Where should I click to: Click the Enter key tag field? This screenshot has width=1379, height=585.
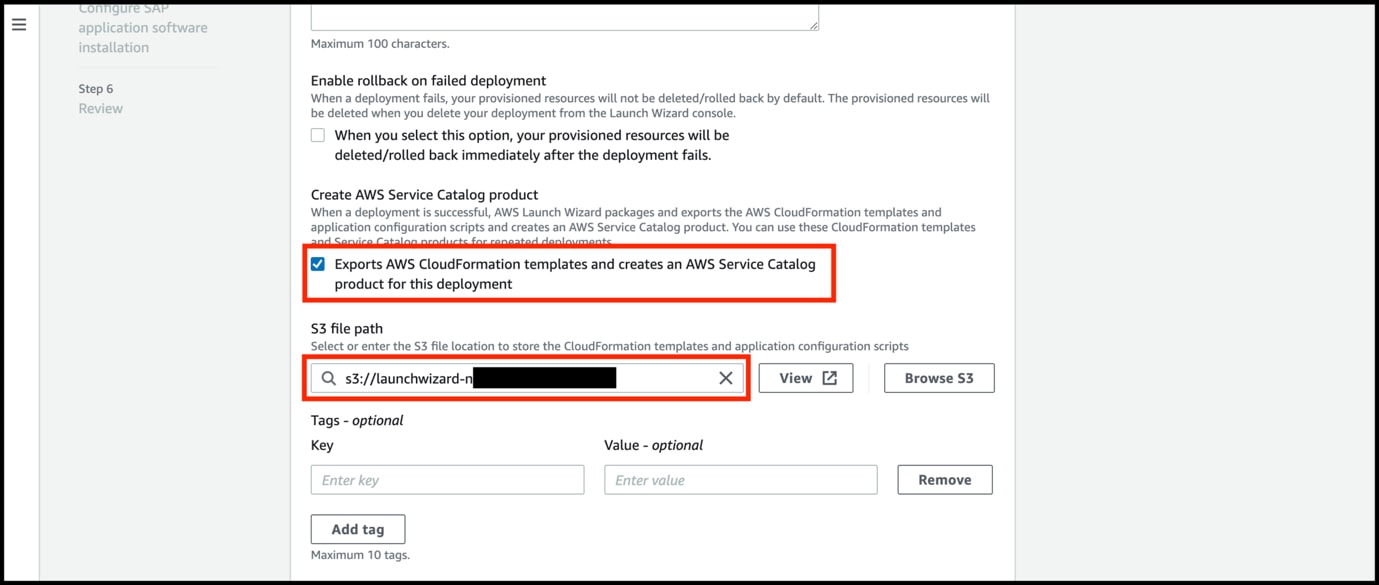[x=446, y=479]
